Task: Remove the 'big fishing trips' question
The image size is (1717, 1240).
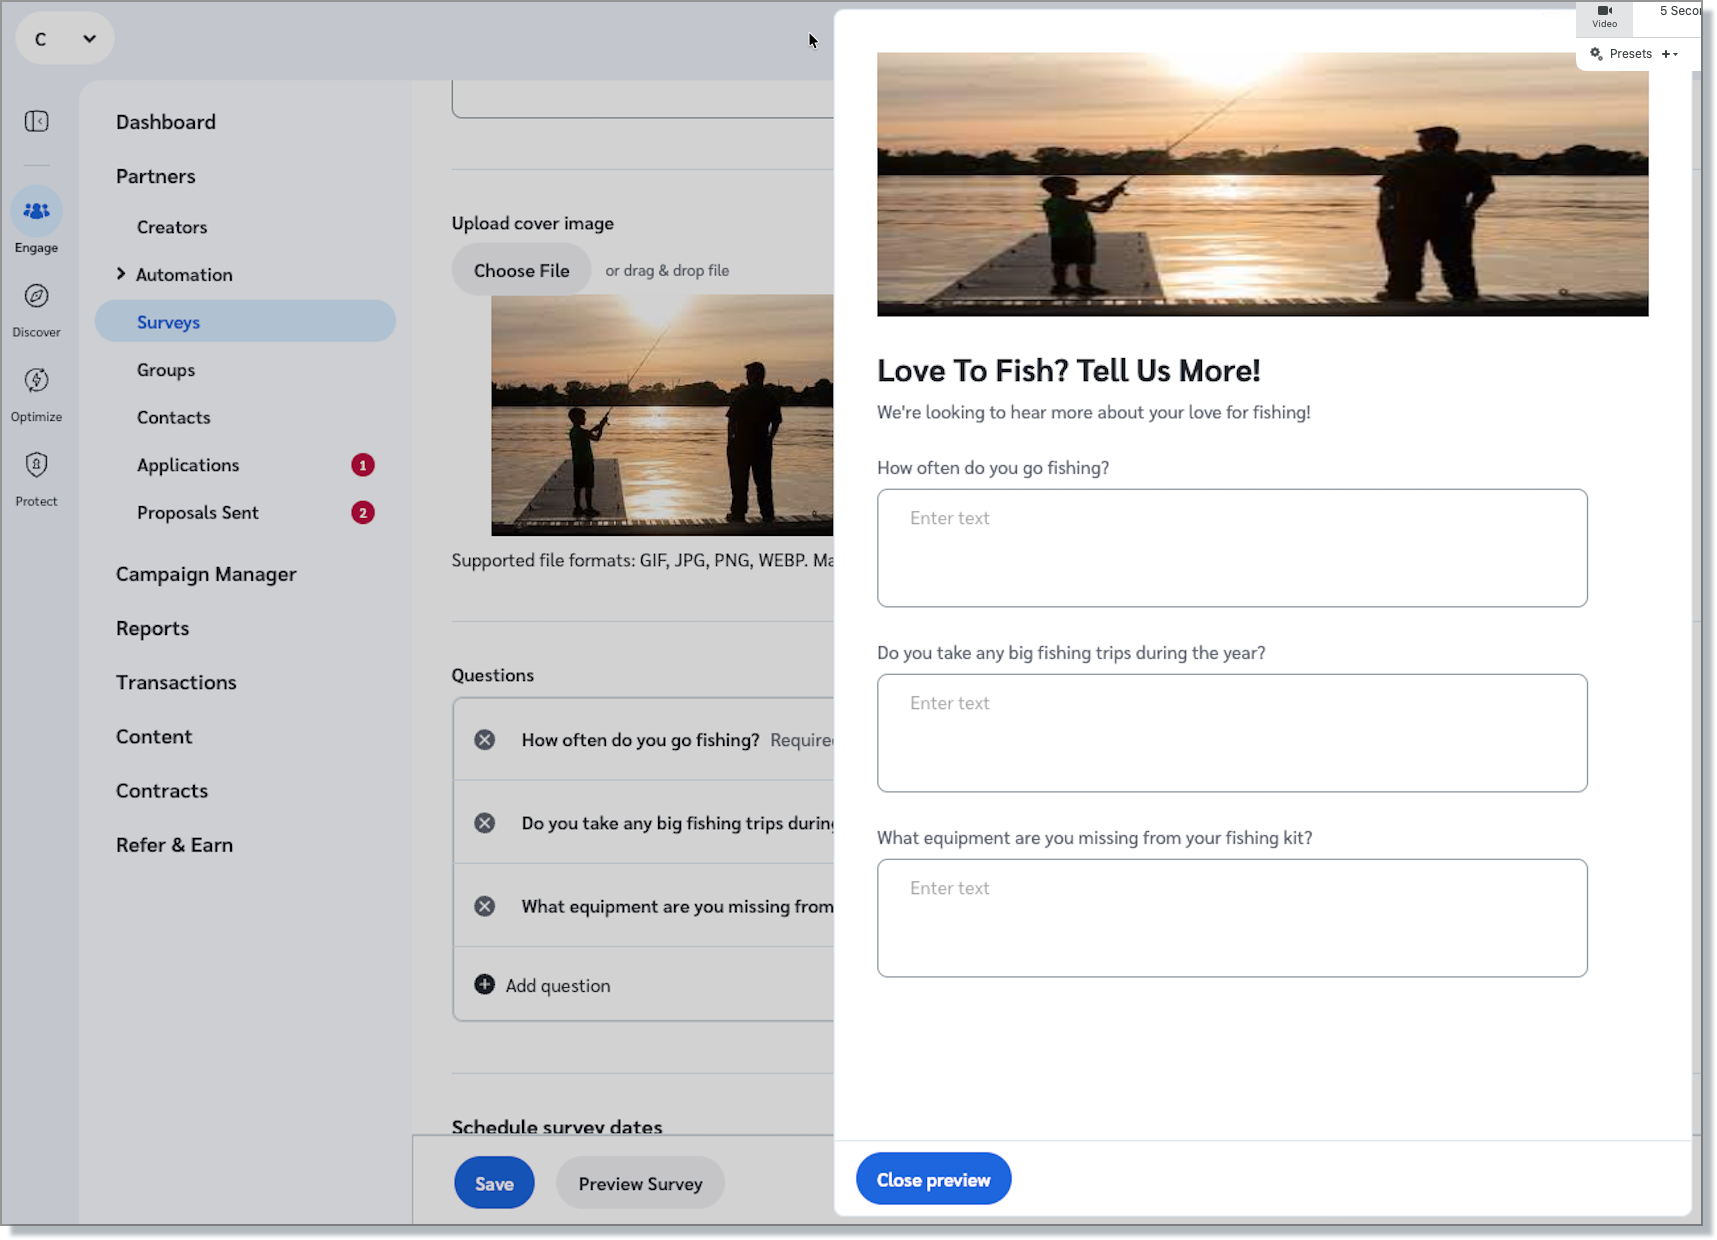Action: (485, 823)
